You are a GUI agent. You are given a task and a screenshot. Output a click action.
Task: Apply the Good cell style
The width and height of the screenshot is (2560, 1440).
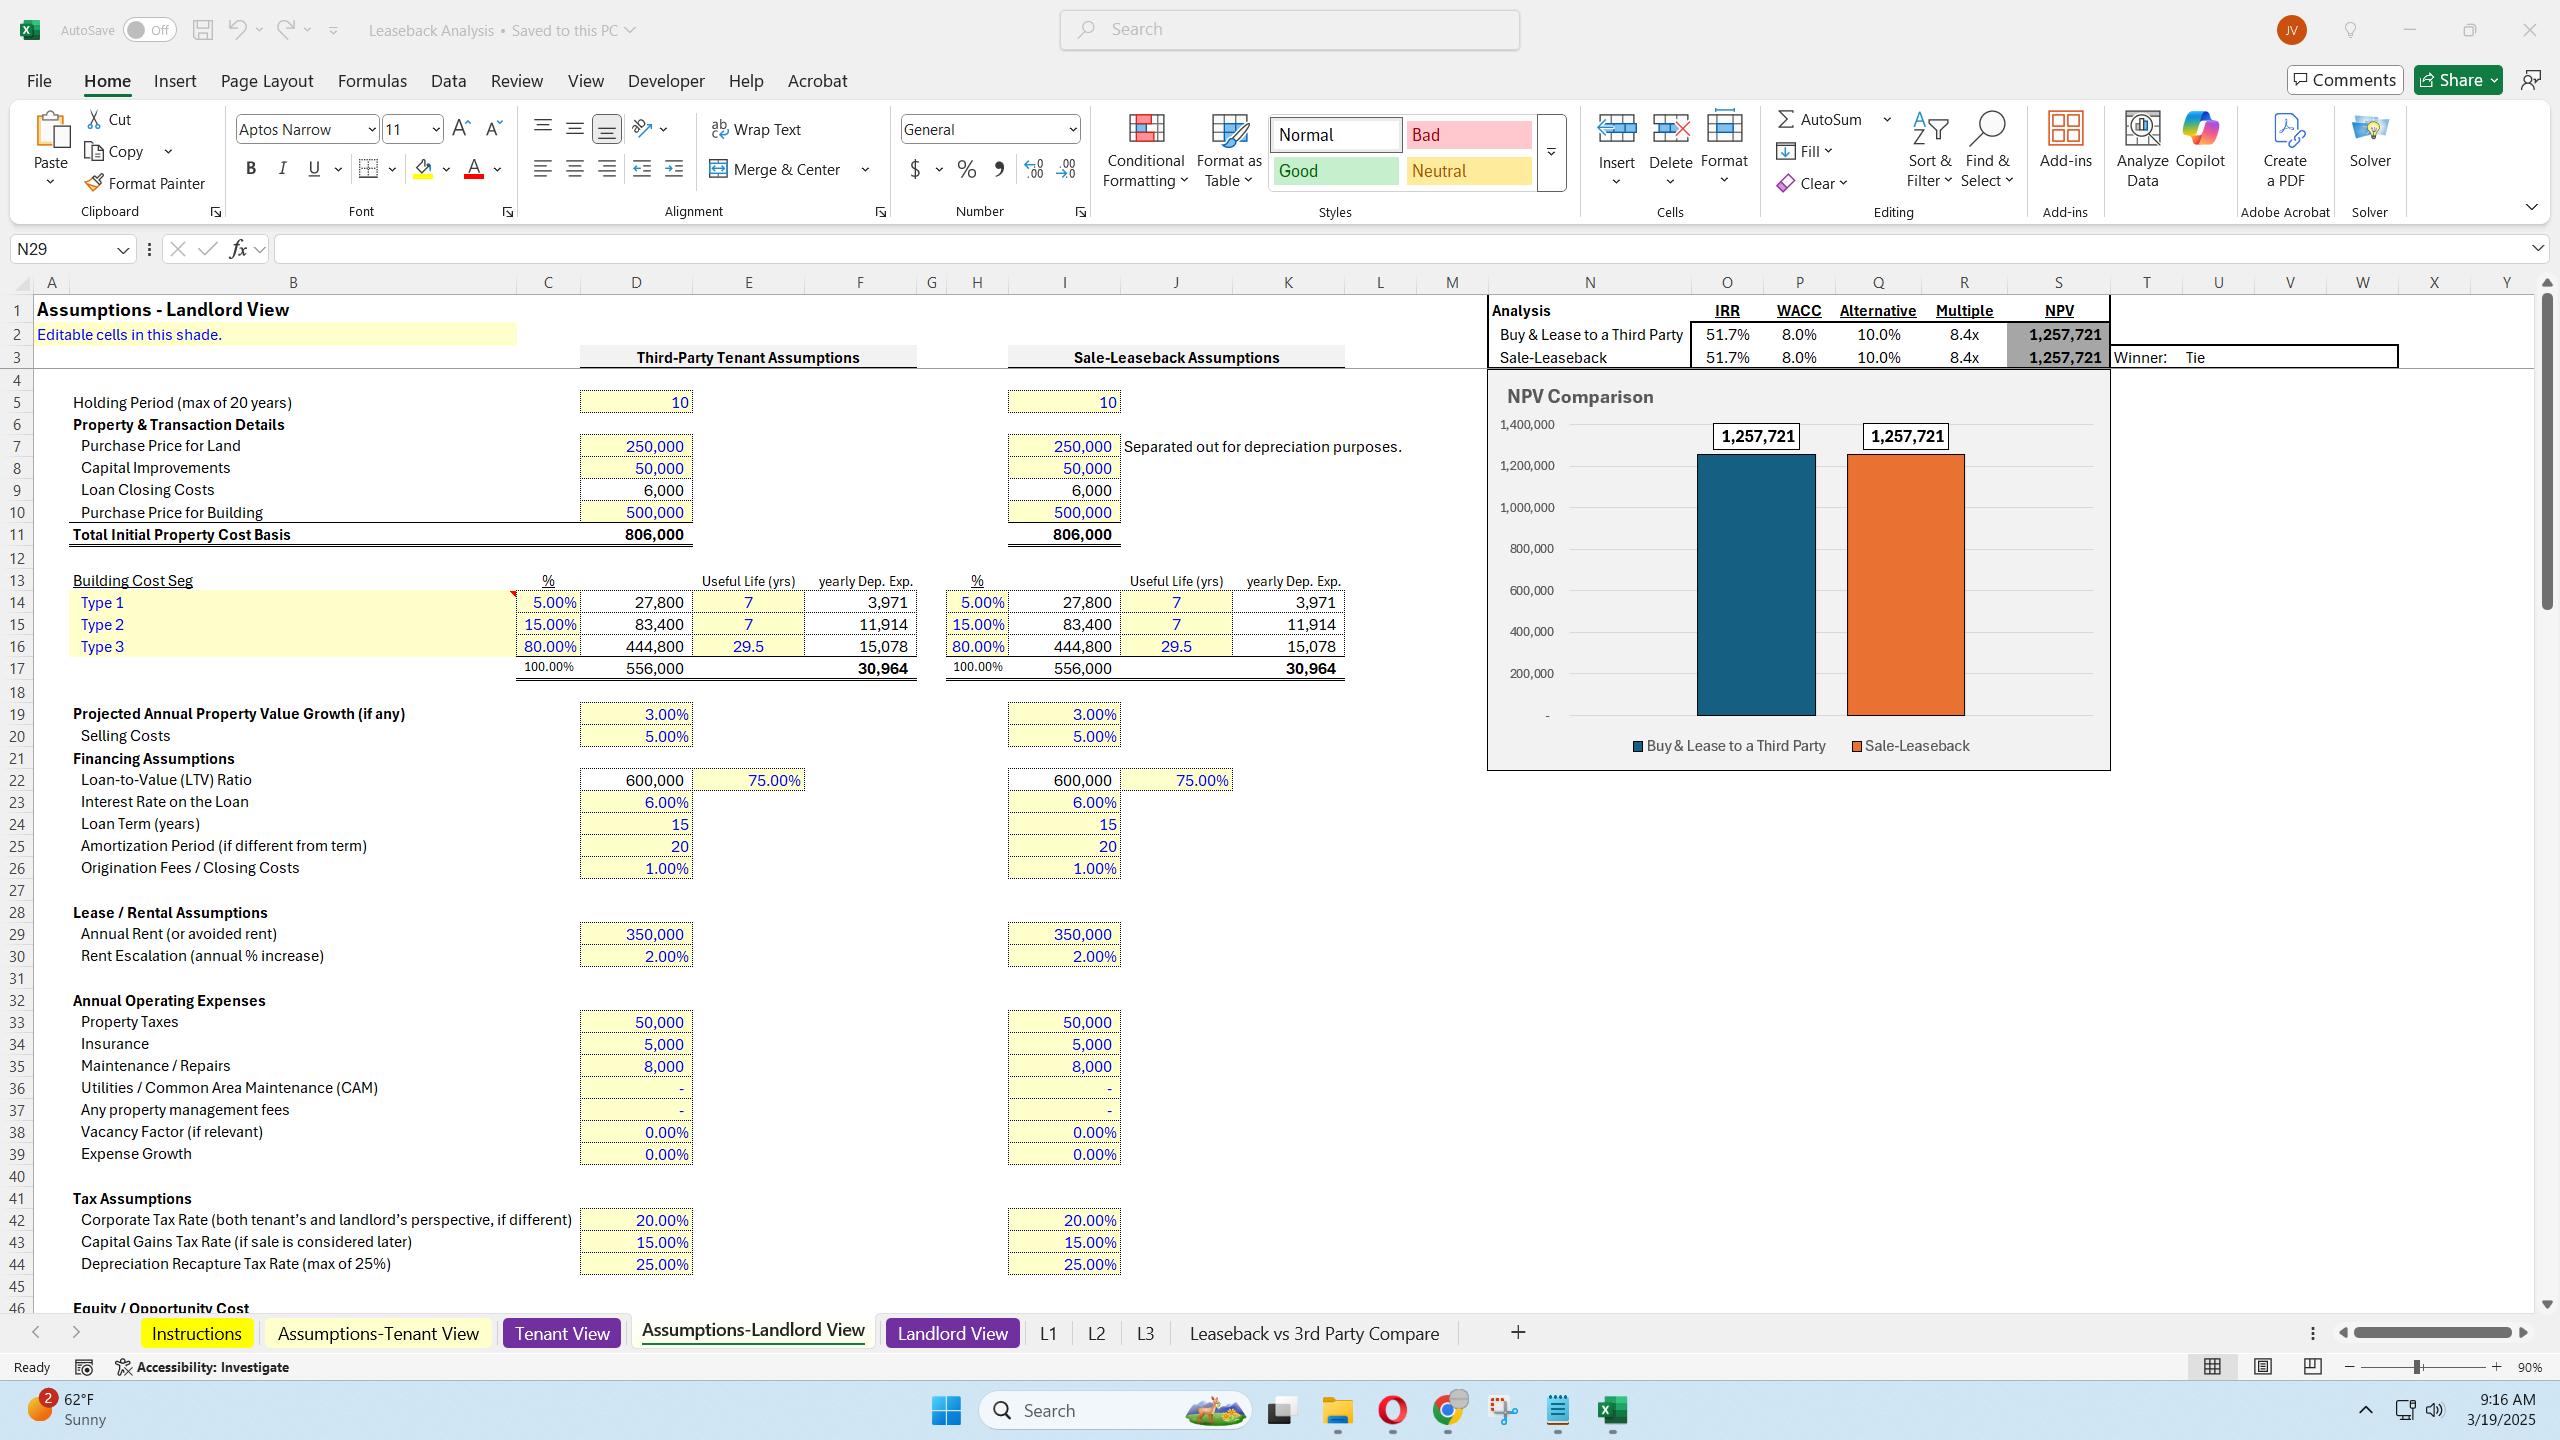1336,171
